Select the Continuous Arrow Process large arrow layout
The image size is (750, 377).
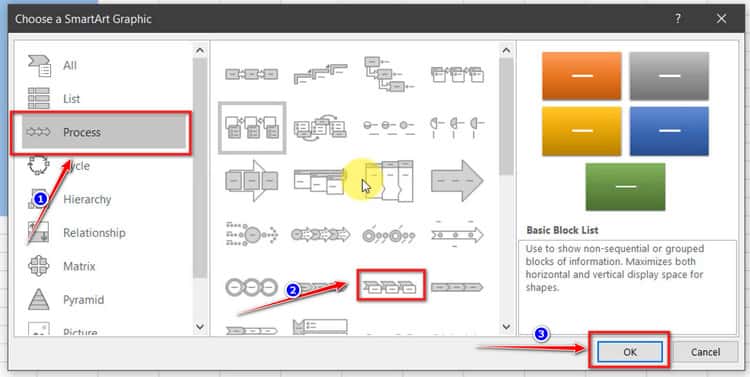pos(457,180)
